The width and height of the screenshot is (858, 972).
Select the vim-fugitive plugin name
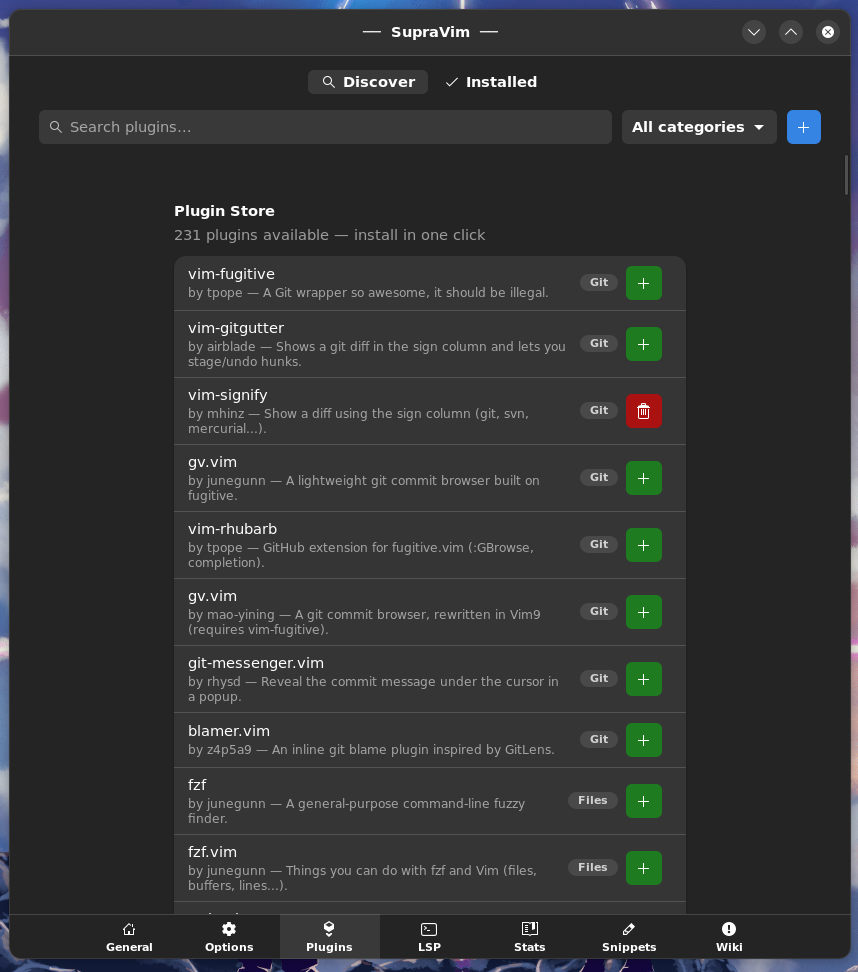pos(231,274)
